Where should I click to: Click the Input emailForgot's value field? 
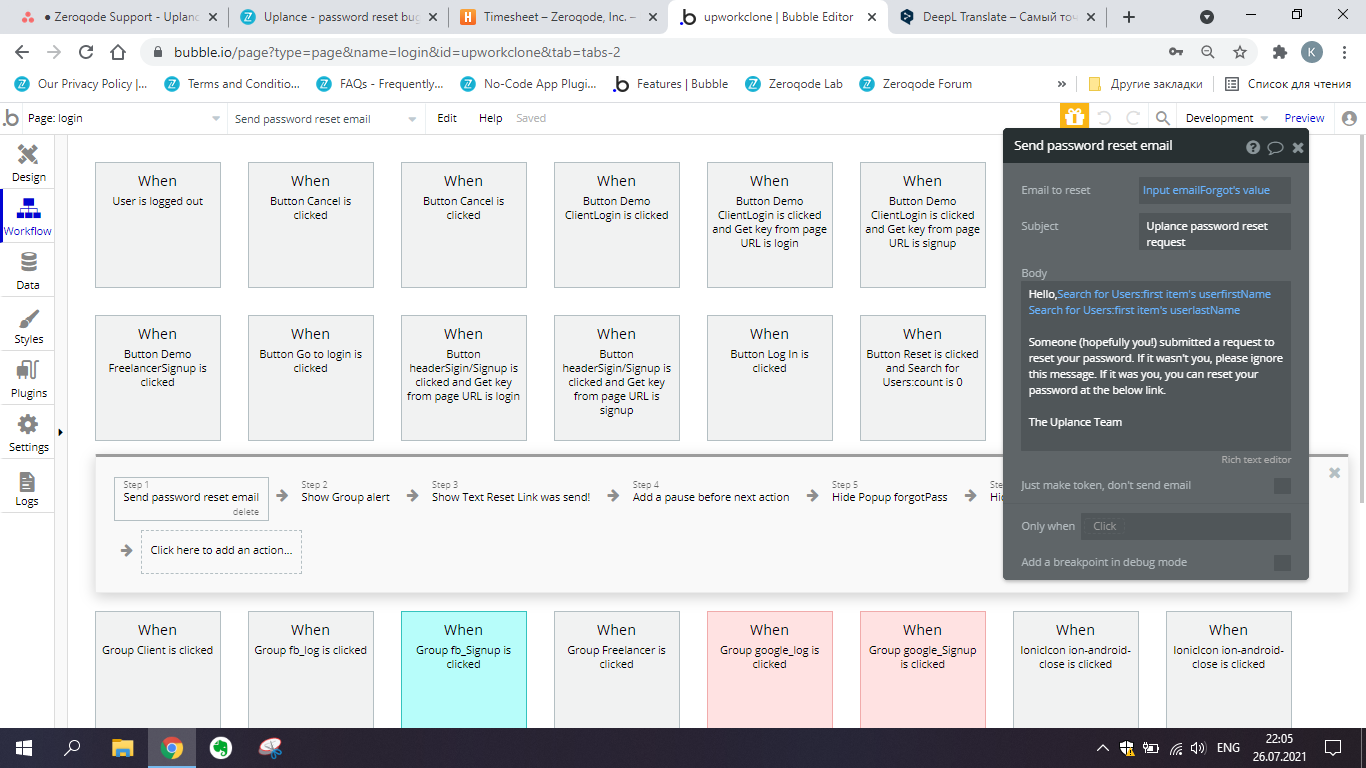tap(1213, 190)
